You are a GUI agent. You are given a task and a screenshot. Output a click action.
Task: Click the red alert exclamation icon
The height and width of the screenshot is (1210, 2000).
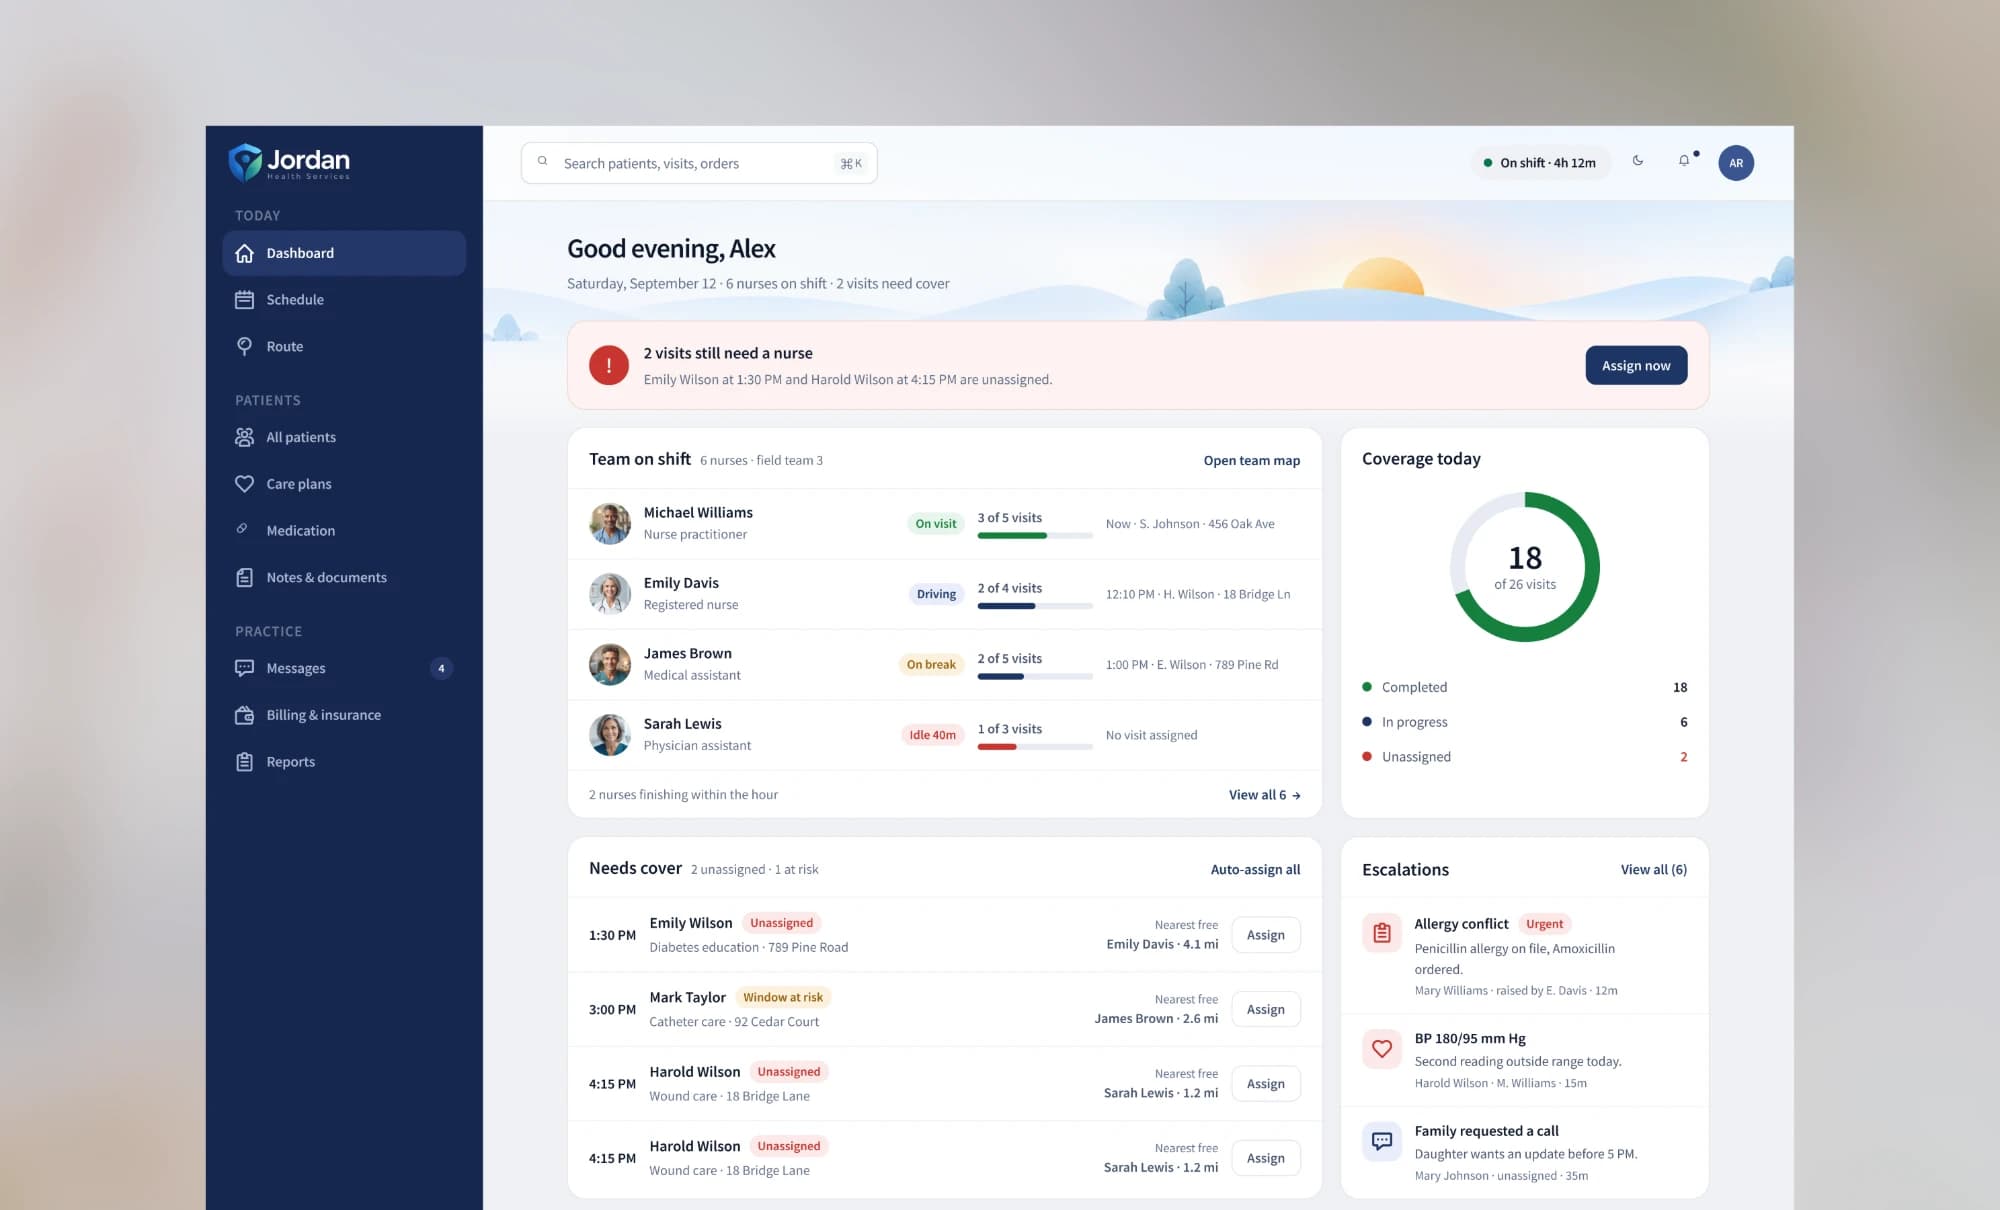[x=609, y=365]
